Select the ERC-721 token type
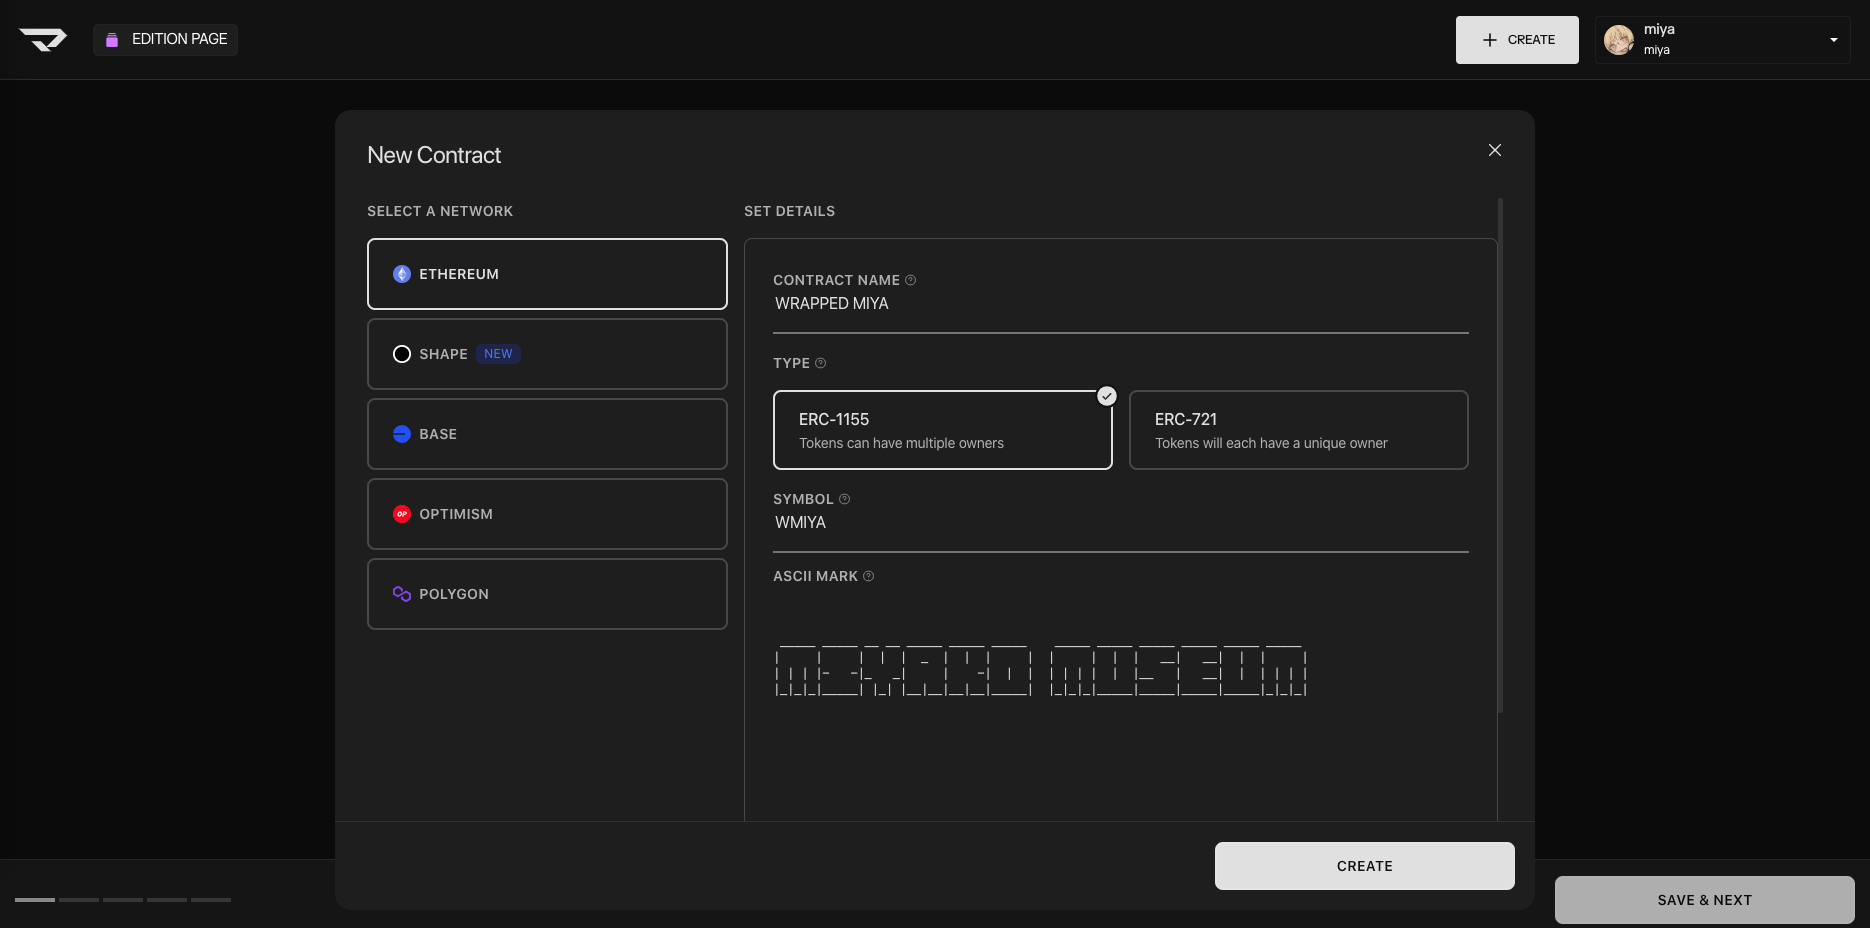 [1298, 430]
